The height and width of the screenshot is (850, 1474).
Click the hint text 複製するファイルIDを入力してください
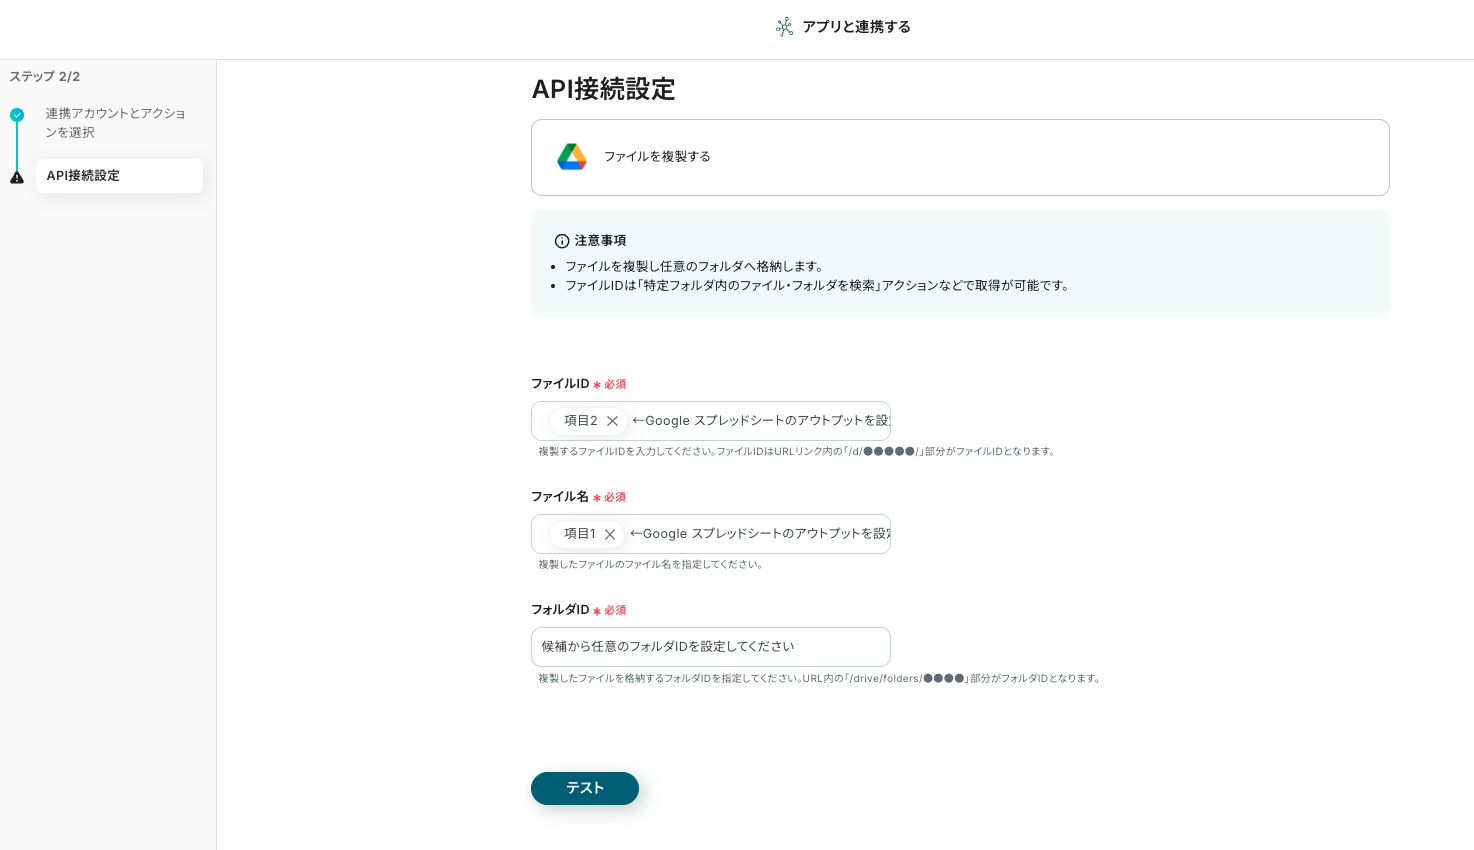tap(797, 452)
